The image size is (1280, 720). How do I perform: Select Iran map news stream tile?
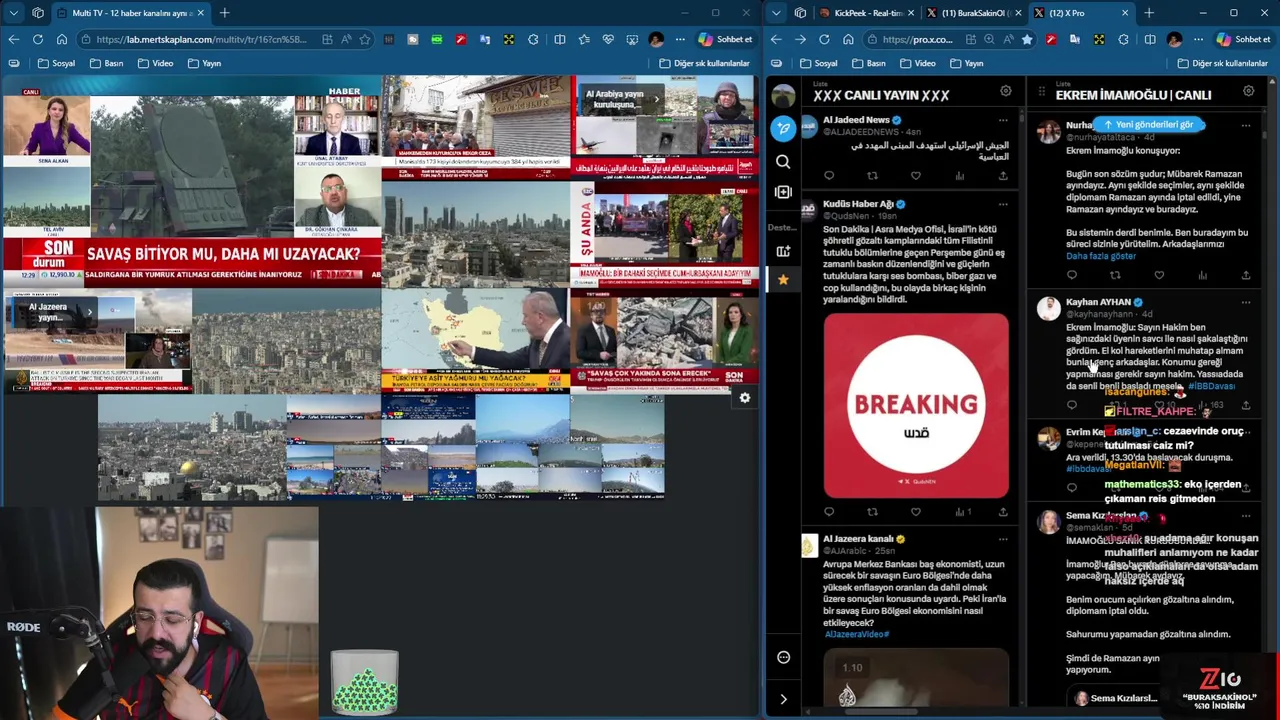[x=475, y=339]
